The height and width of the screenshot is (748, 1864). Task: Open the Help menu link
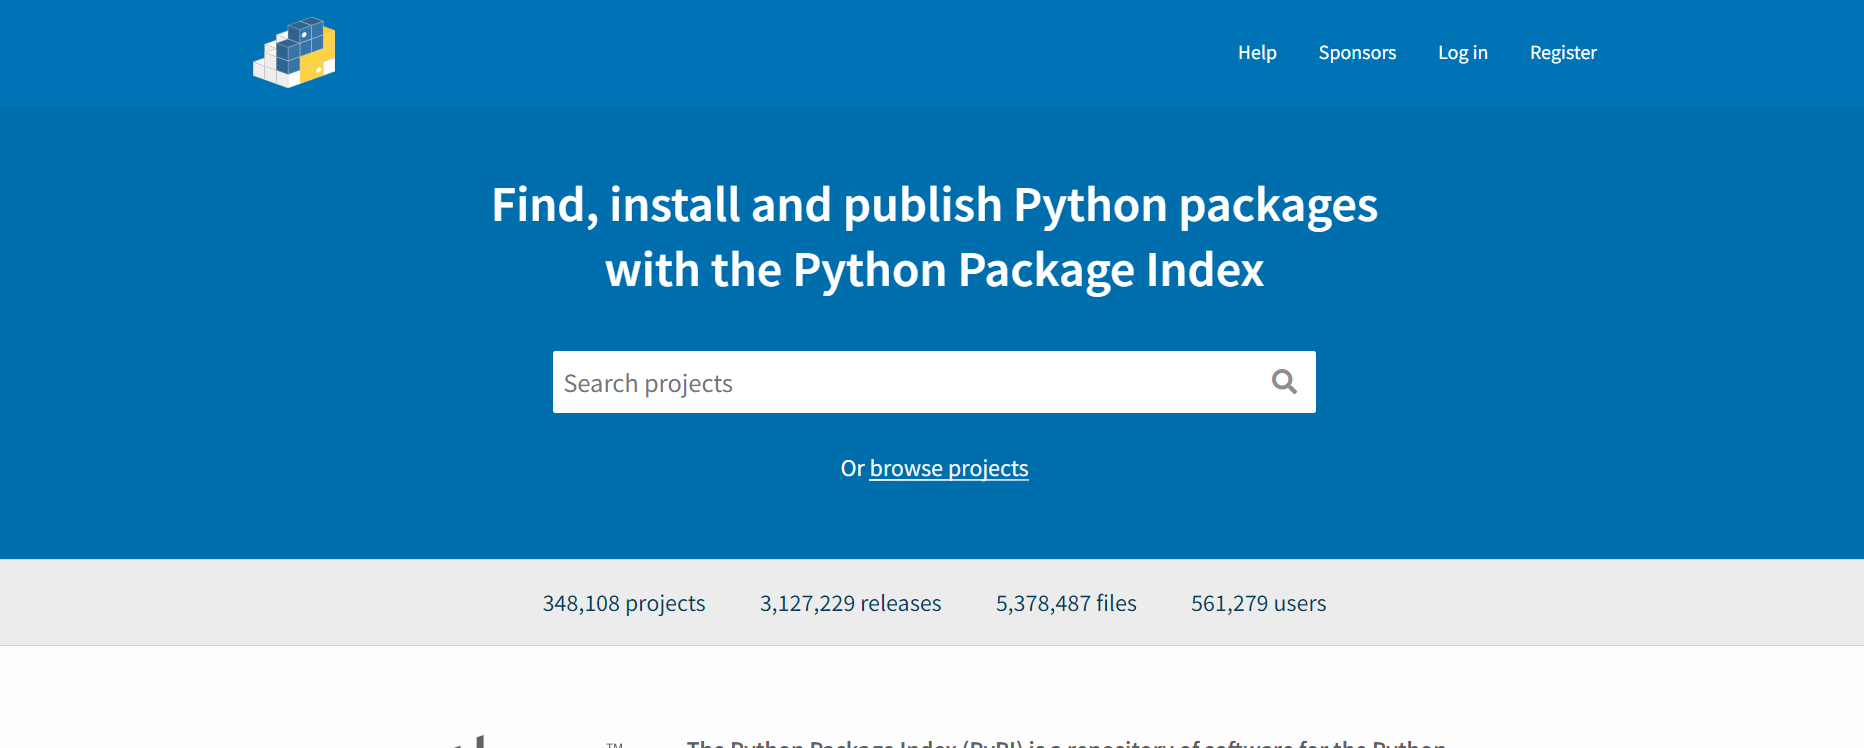click(x=1257, y=53)
